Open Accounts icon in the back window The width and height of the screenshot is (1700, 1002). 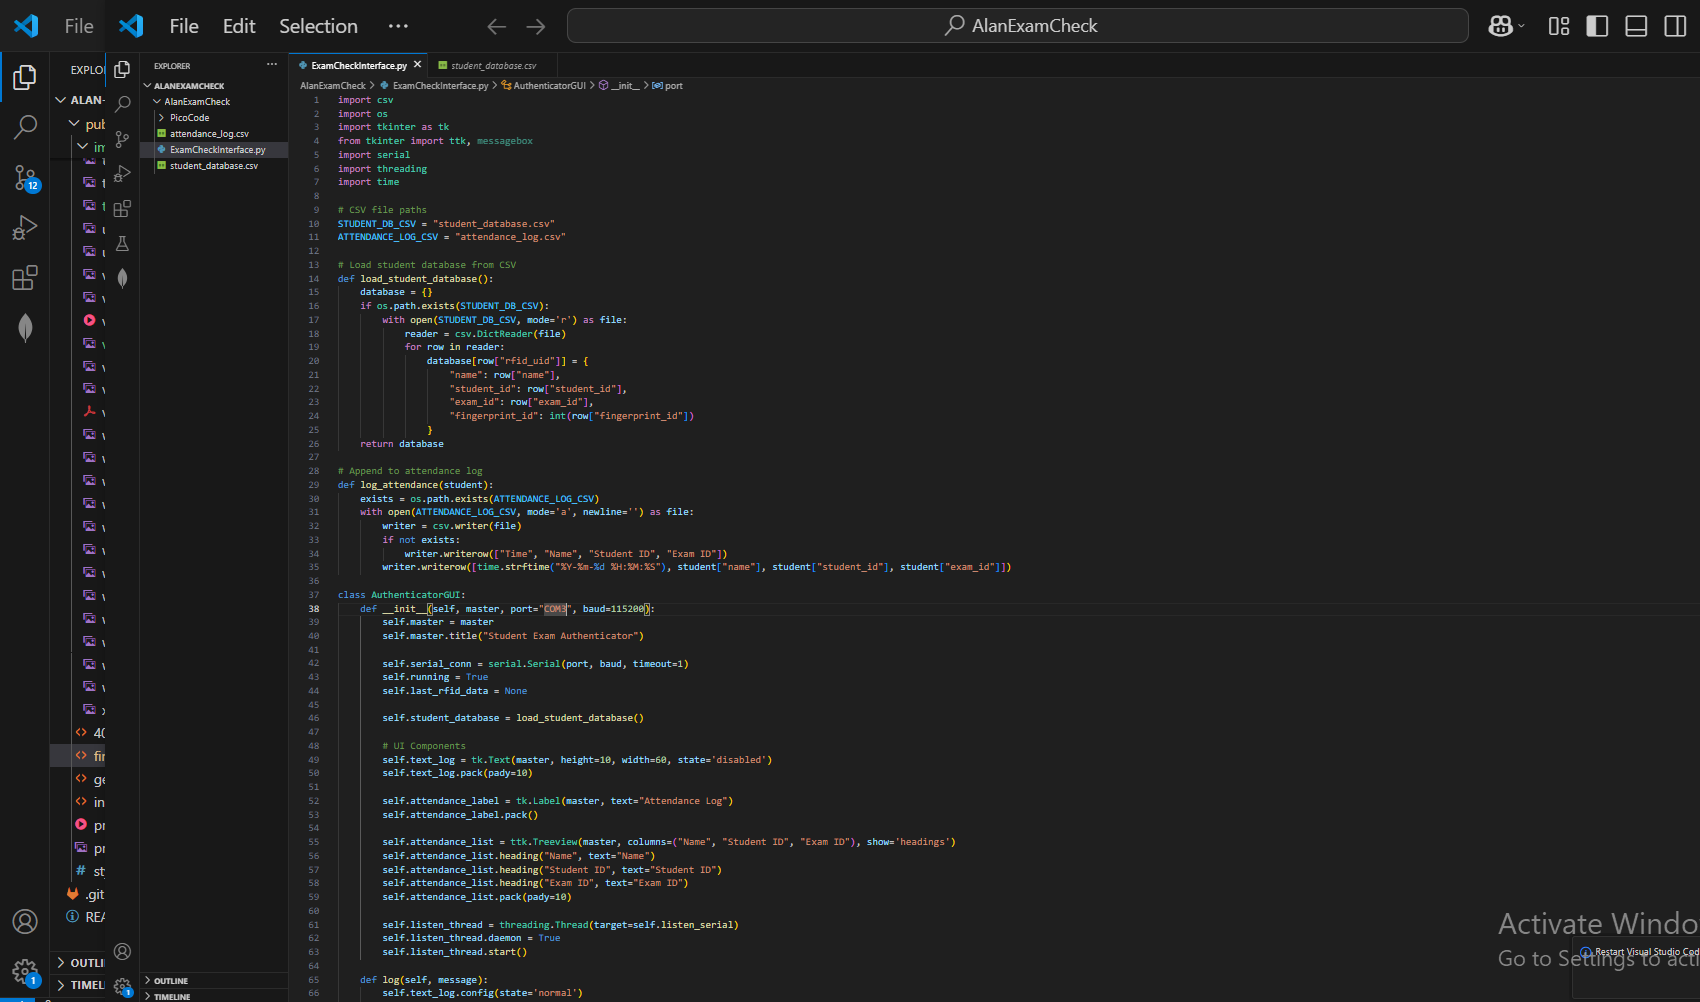25,921
